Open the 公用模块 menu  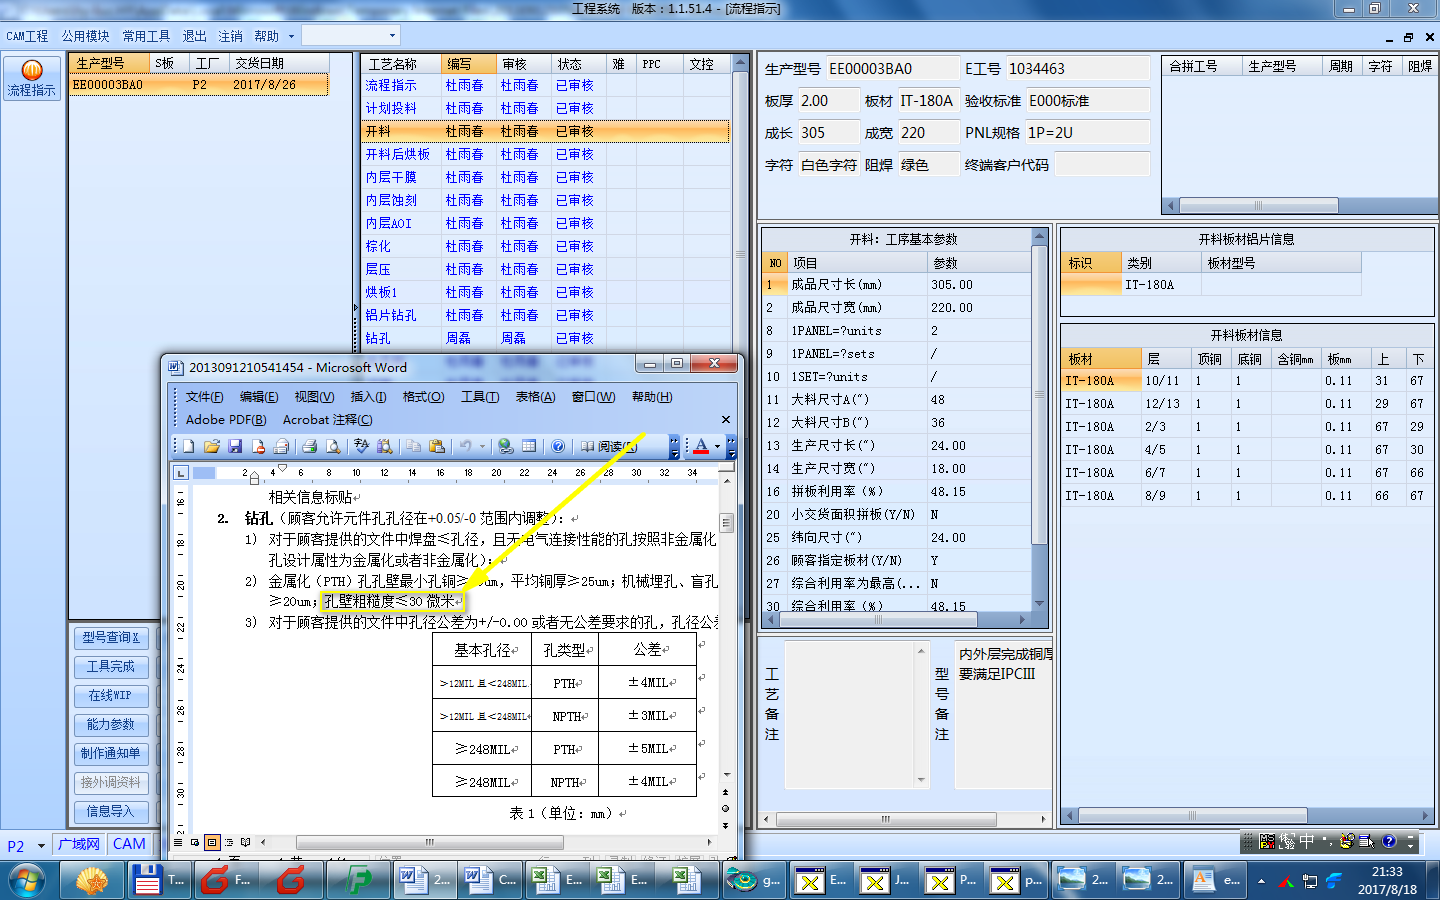[x=85, y=36]
